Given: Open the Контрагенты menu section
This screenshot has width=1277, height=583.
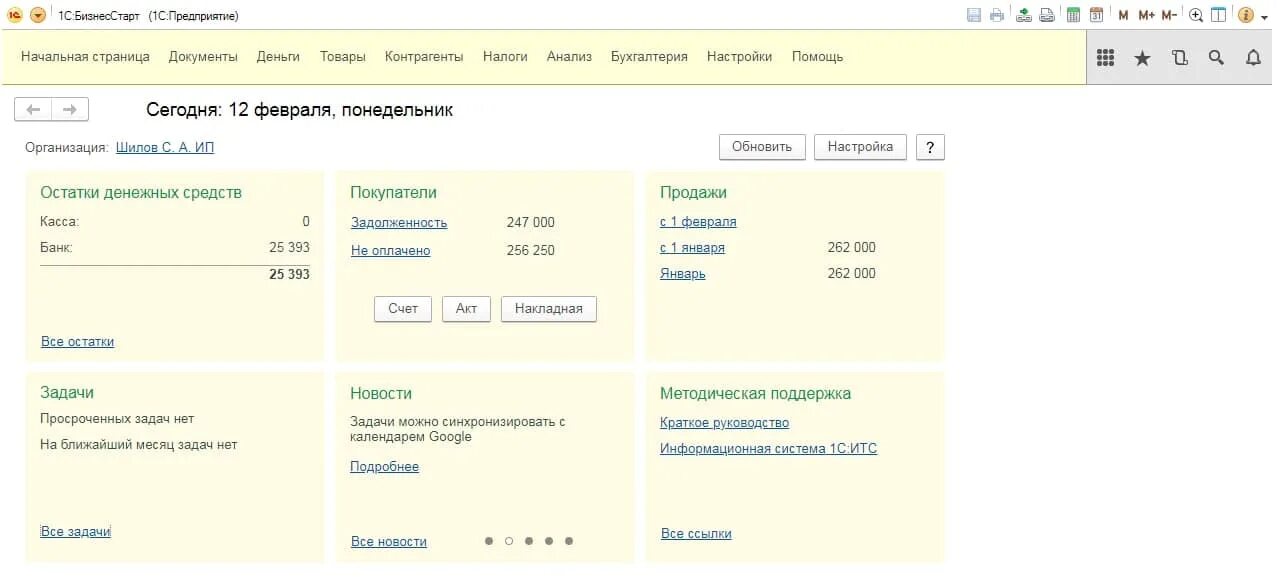Looking at the screenshot, I should (x=424, y=57).
